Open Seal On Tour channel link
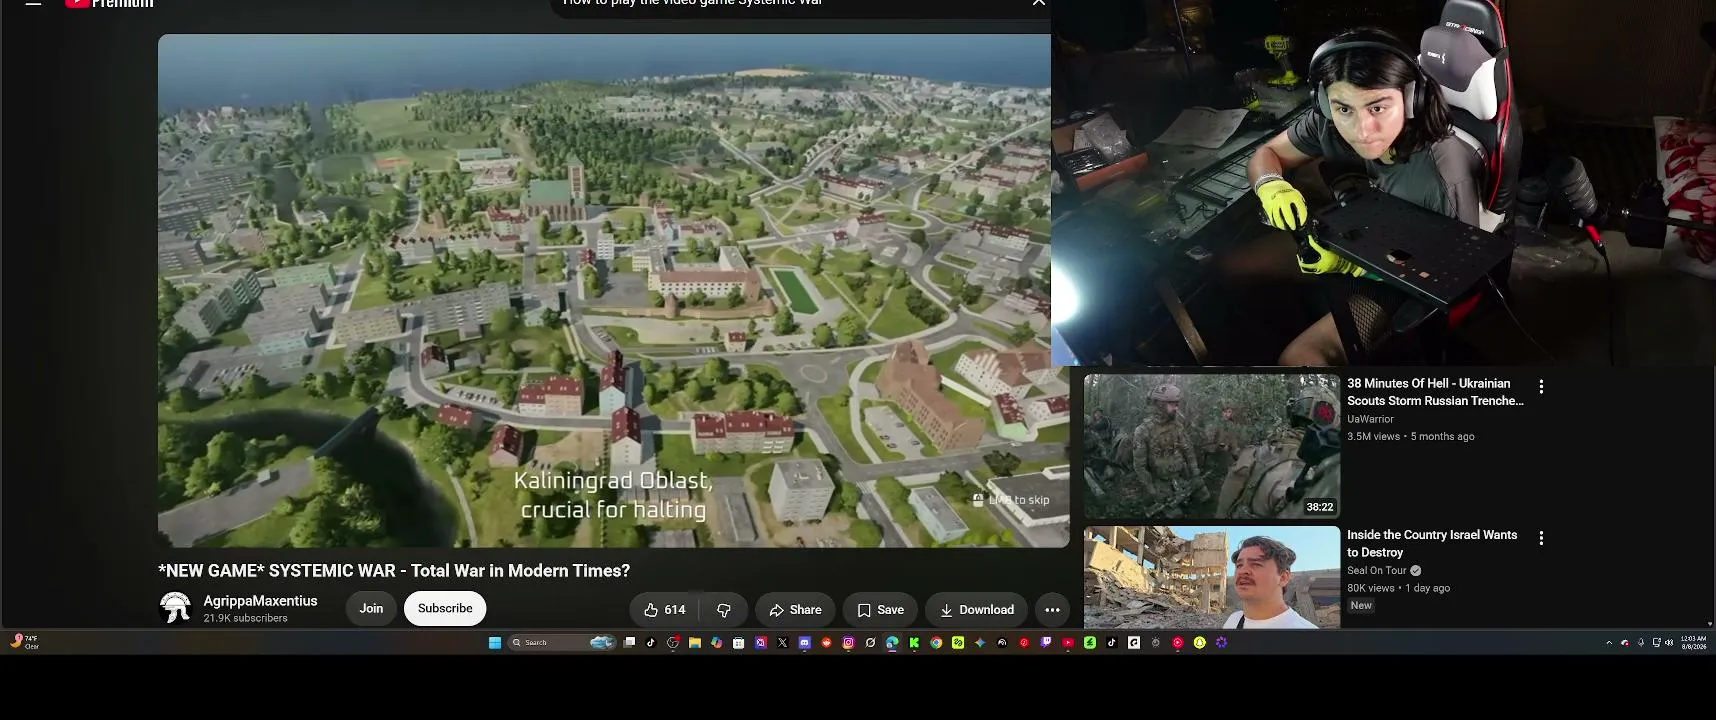This screenshot has height=720, width=1716. (x=1376, y=570)
